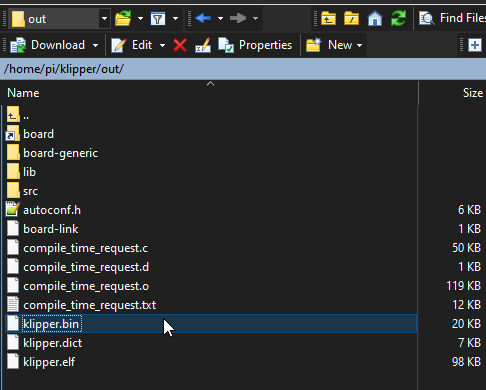
Task: Click the Rename pencil icon
Action: [203, 45]
